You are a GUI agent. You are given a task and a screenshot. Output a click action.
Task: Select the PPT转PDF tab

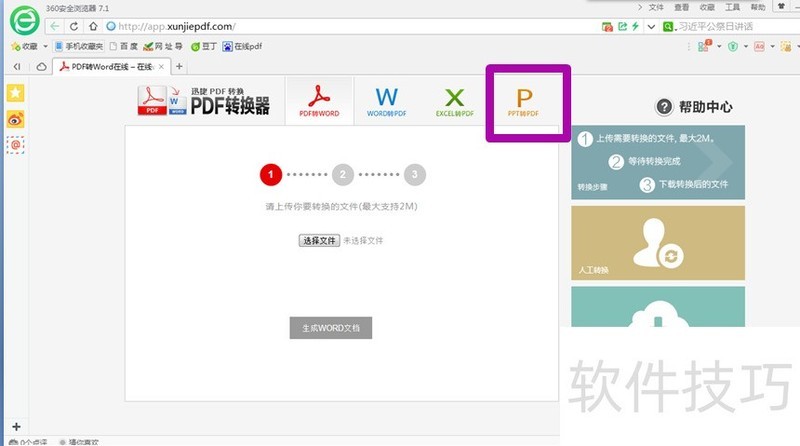point(523,102)
